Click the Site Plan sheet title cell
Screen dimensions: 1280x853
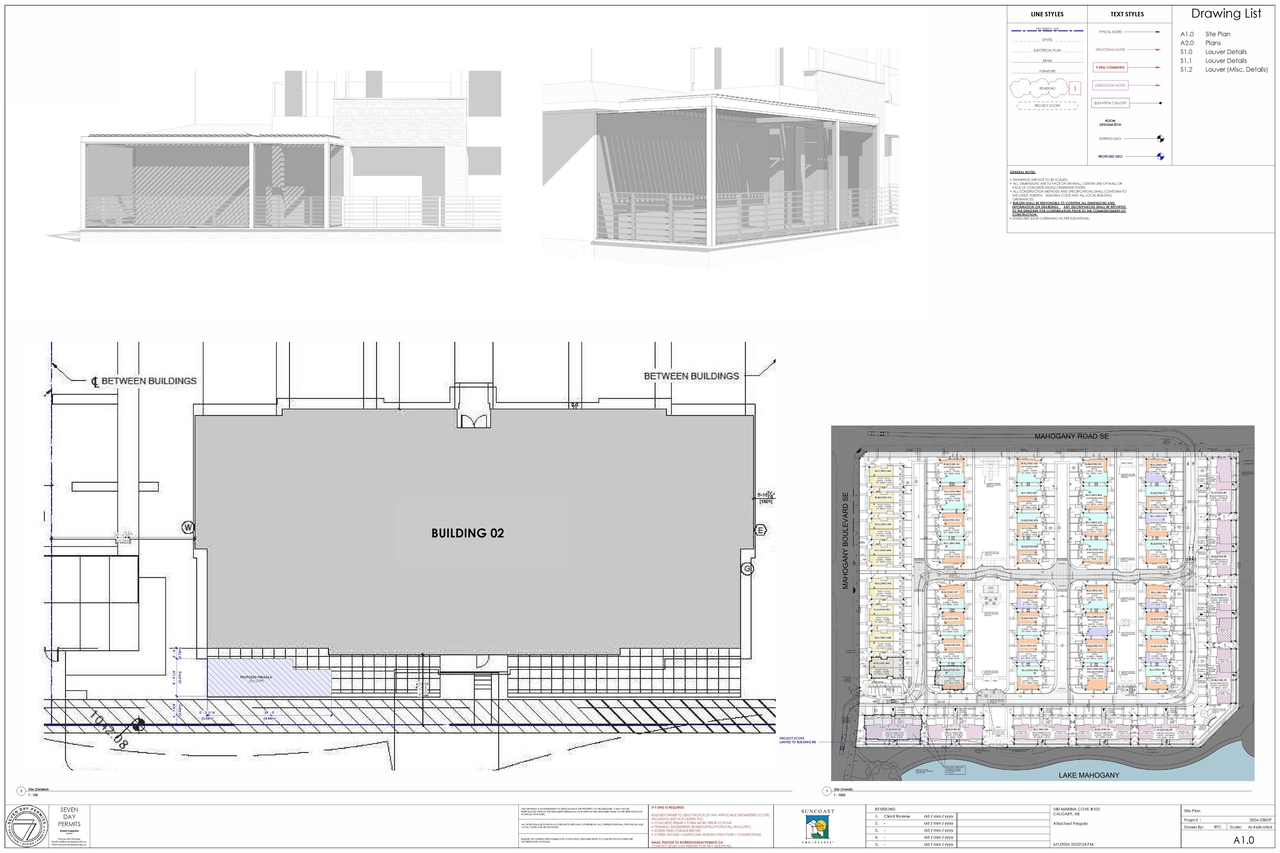1228,811
